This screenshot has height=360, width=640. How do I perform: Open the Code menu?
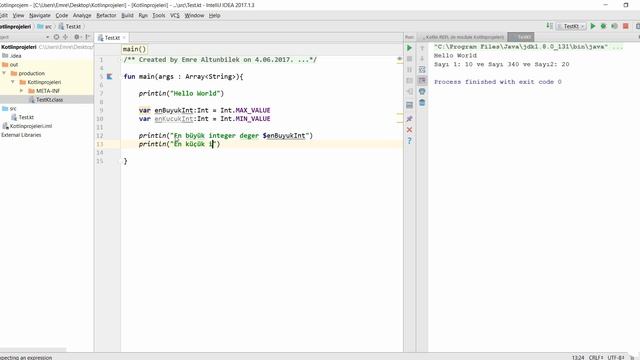[62, 16]
